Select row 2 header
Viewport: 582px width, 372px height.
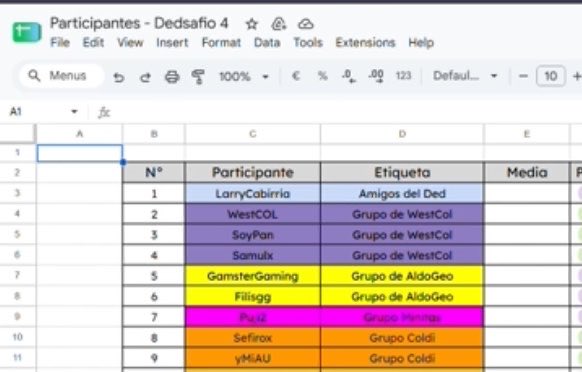(x=17, y=173)
